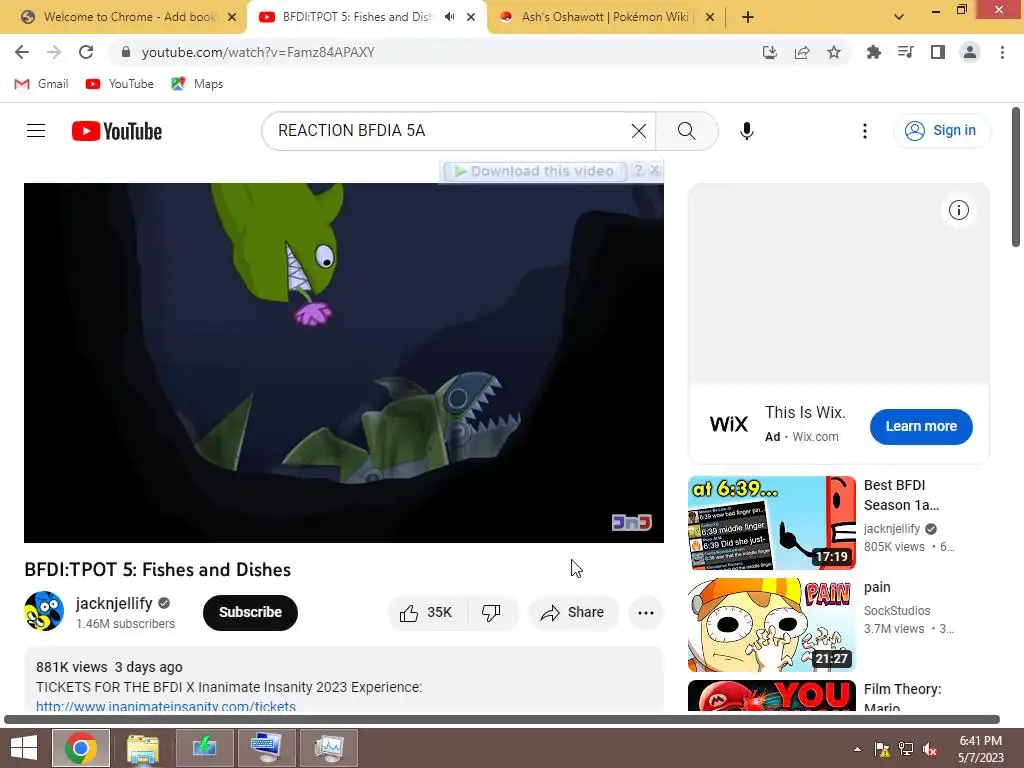Click the video player frame
Image resolution: width=1024 pixels, height=768 pixels.
point(344,362)
